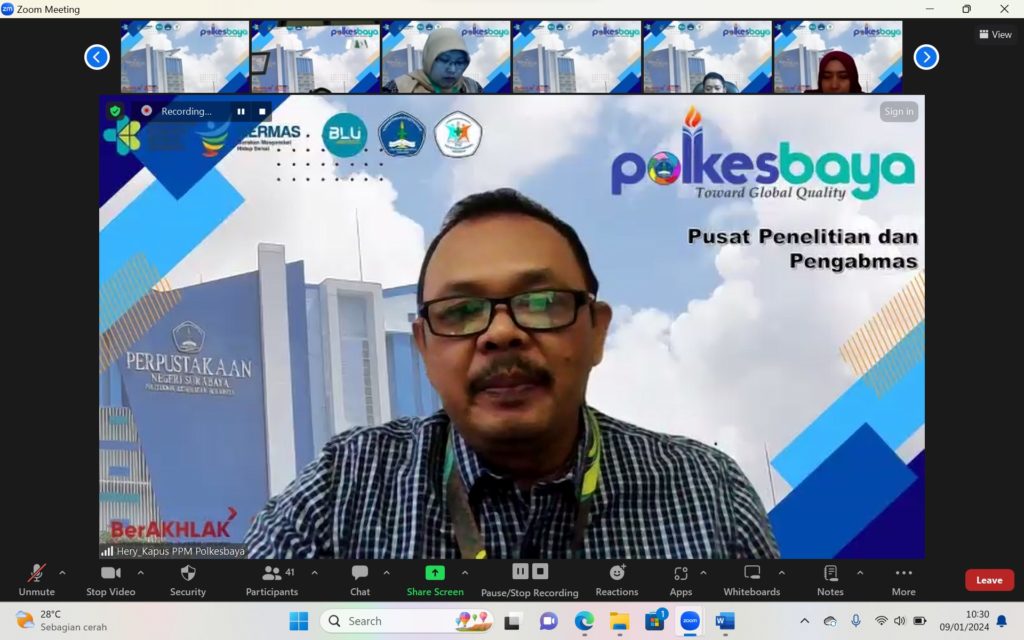
Task: Switch to Zoom app on the taskbar
Action: (690, 621)
